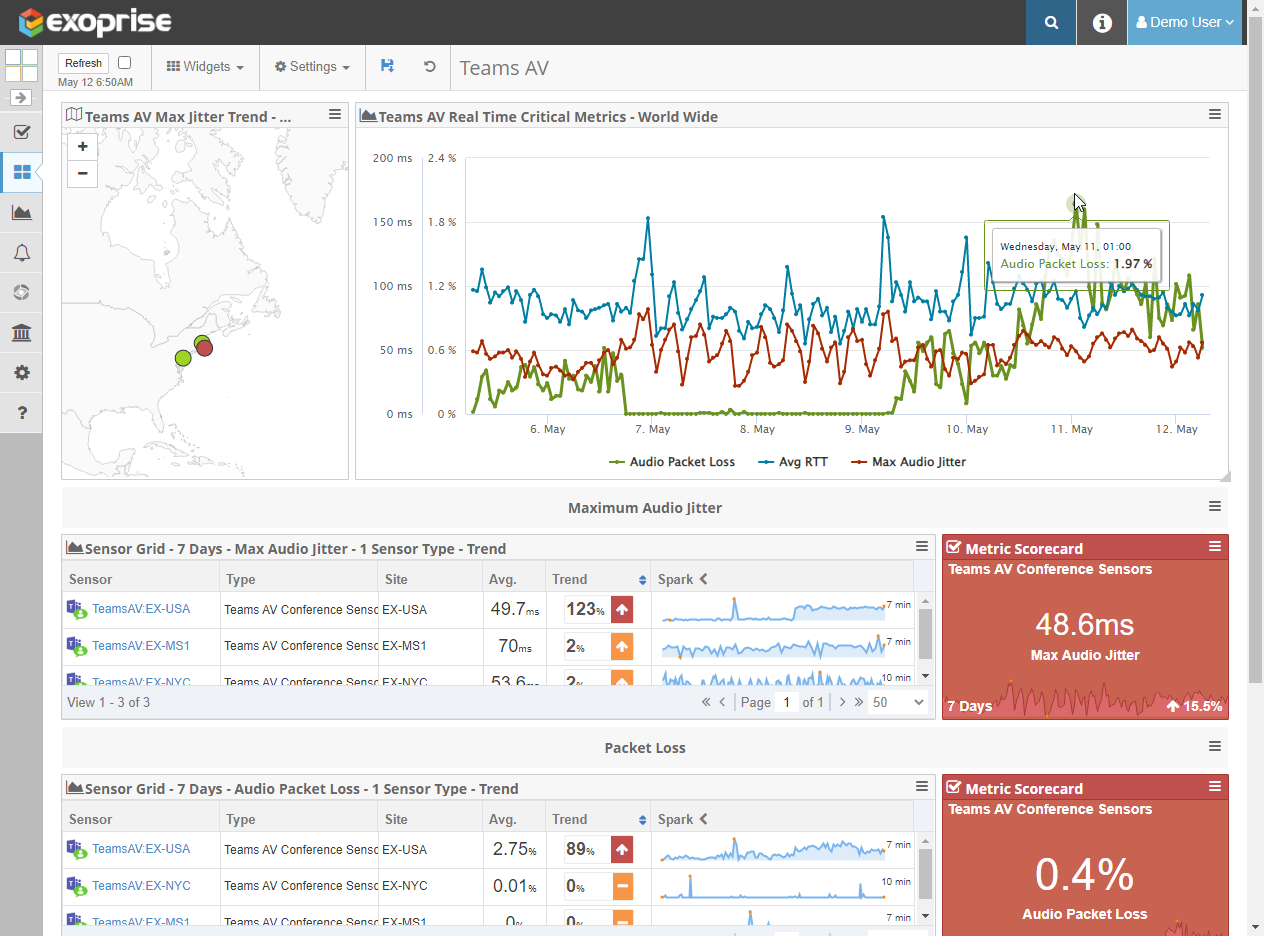Image resolution: width=1264 pixels, height=936 pixels.
Task: Click the 123% trend up arrow
Action: [x=622, y=609]
